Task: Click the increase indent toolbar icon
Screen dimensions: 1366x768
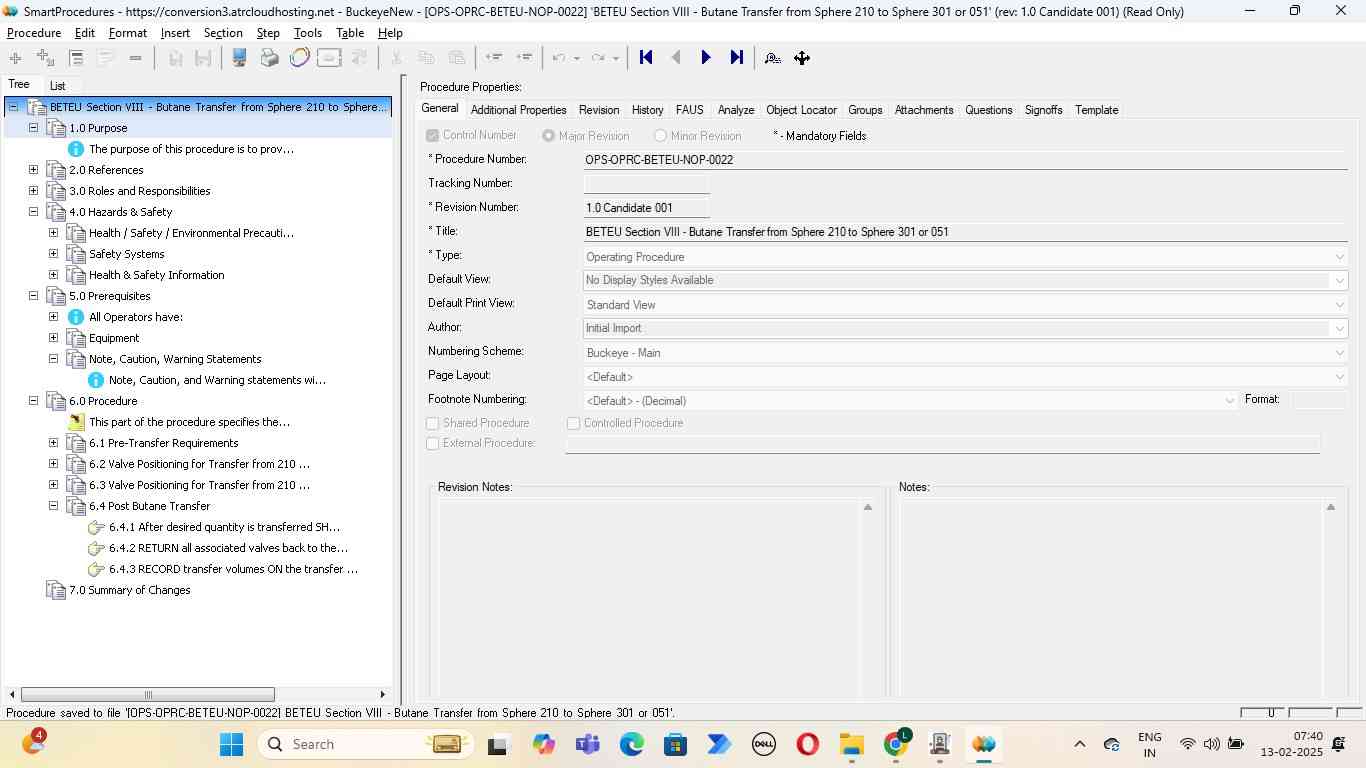Action: (523, 58)
